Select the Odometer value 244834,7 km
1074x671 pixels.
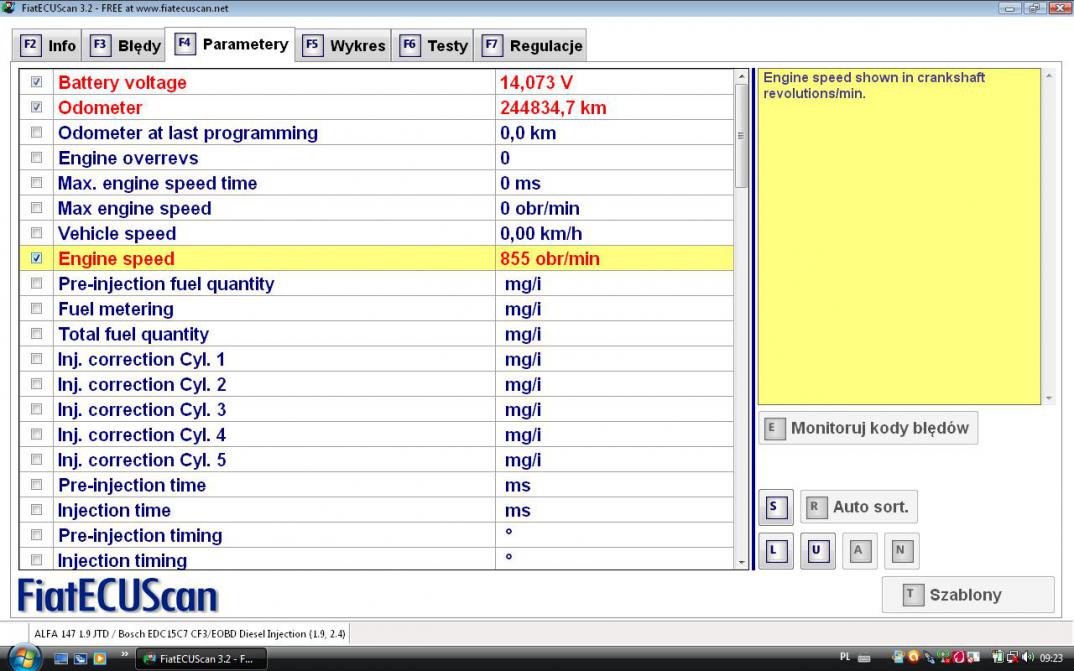(553, 108)
